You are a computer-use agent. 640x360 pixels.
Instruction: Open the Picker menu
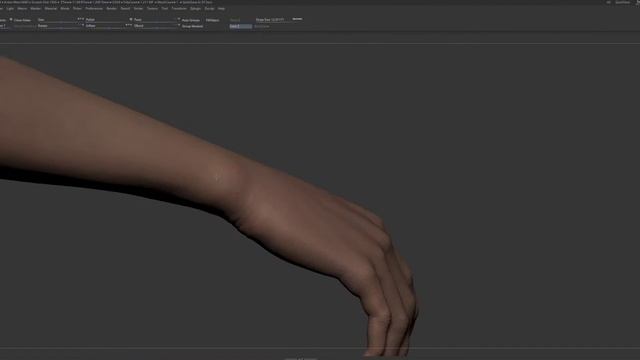pyautogui.click(x=77, y=9)
